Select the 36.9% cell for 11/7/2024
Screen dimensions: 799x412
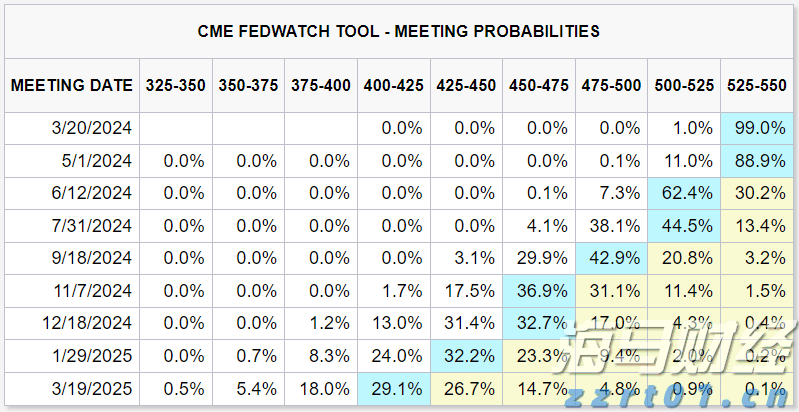click(x=539, y=290)
